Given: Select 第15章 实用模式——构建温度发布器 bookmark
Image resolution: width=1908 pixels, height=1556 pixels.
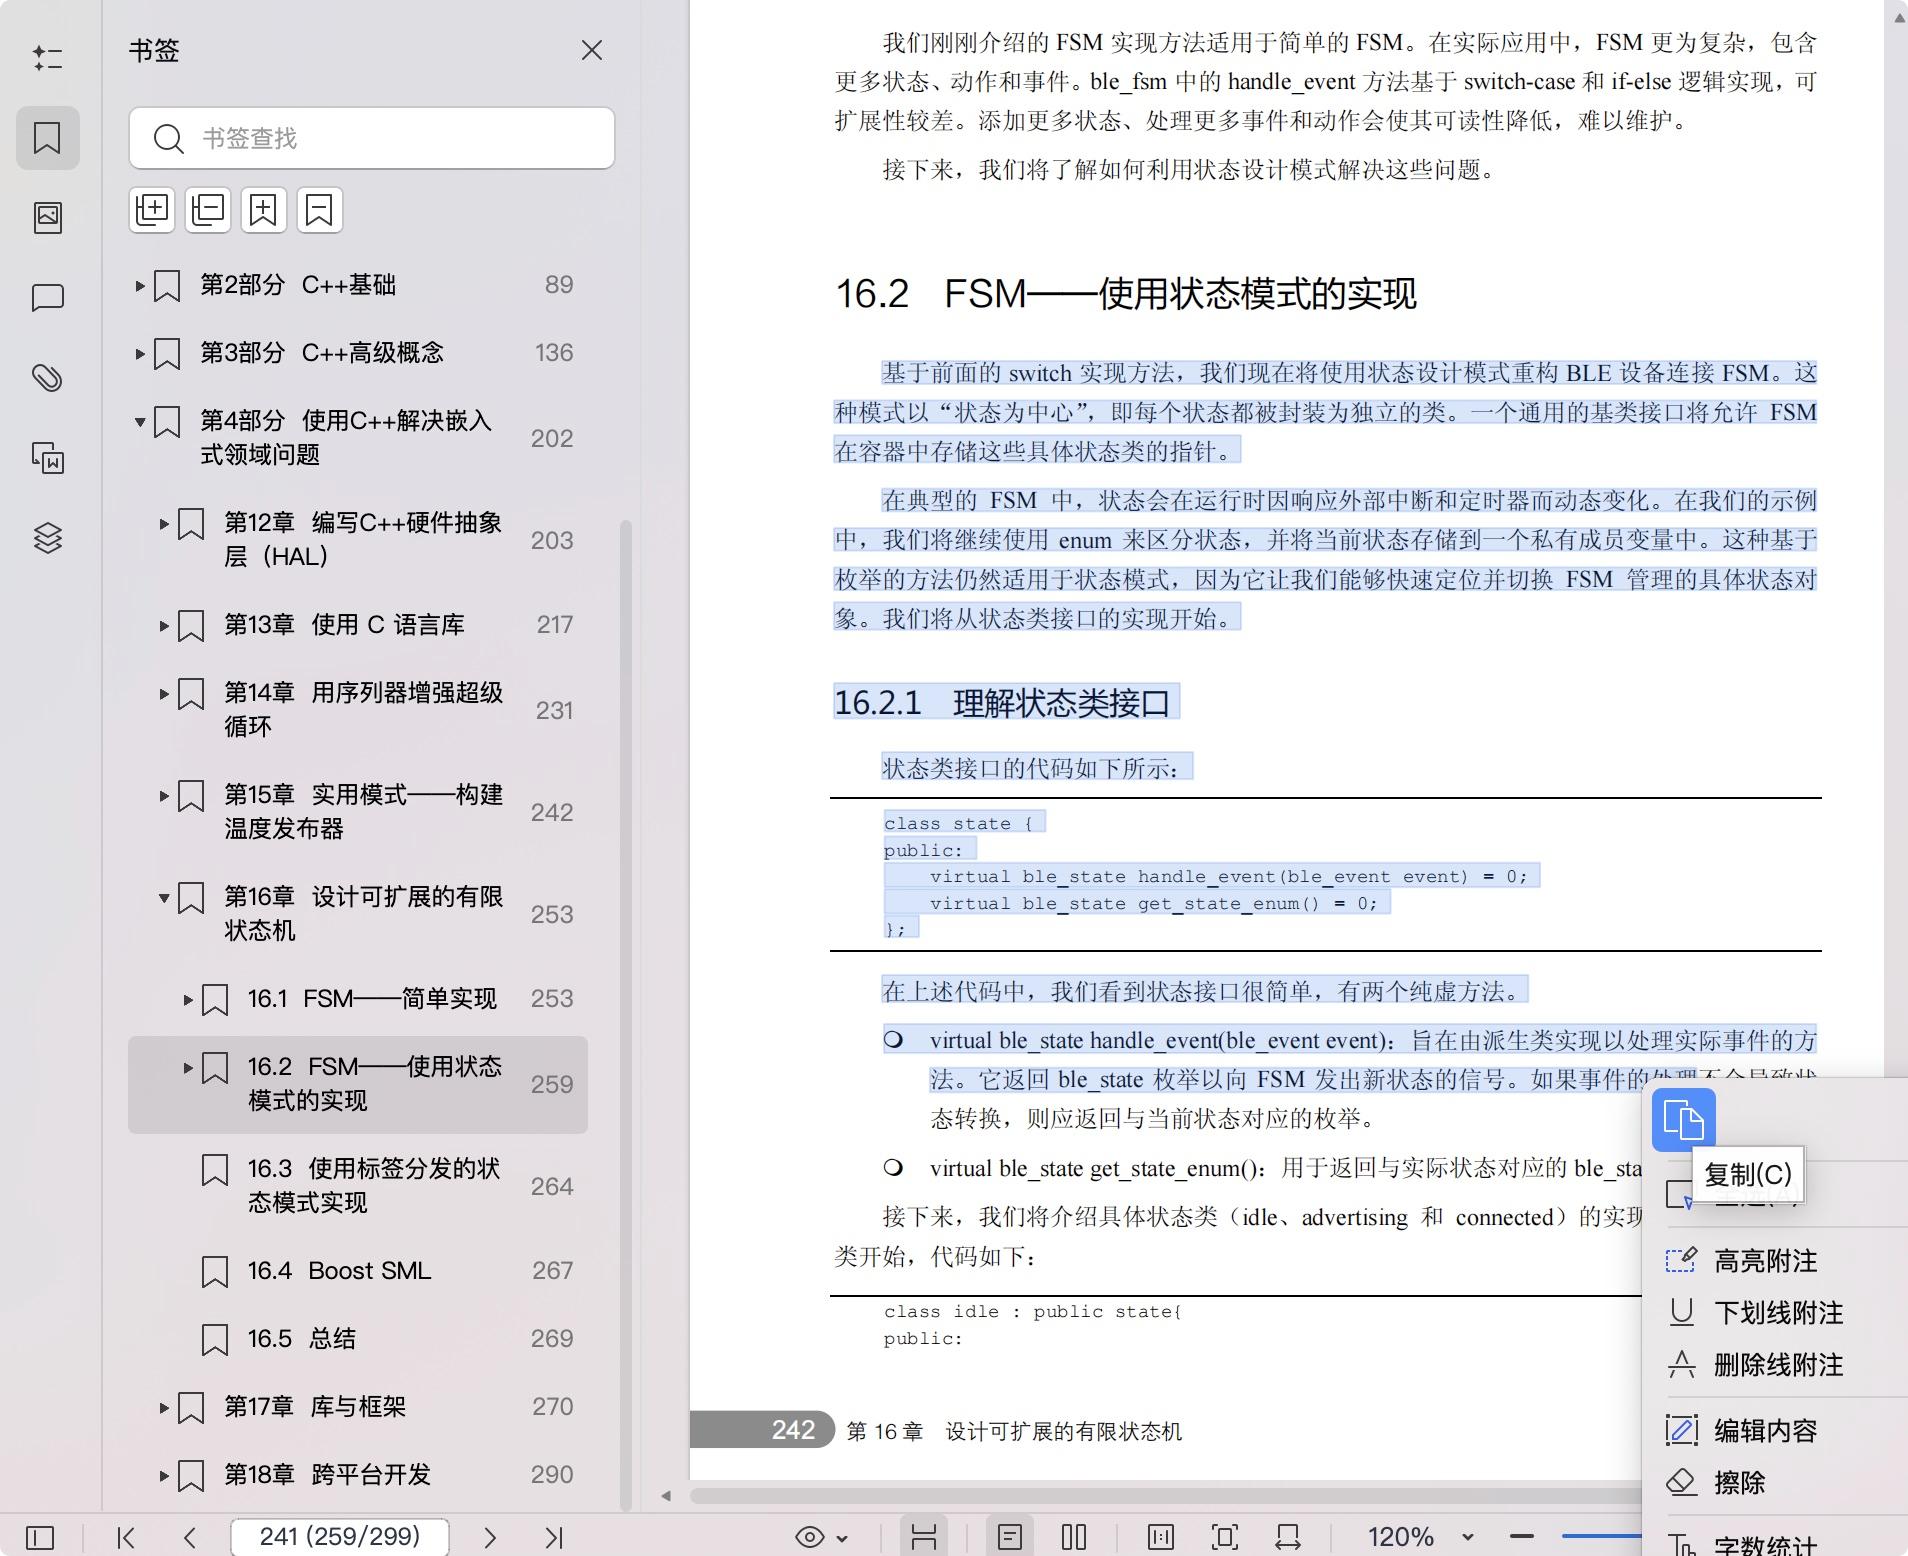Looking at the screenshot, I should click(x=363, y=812).
